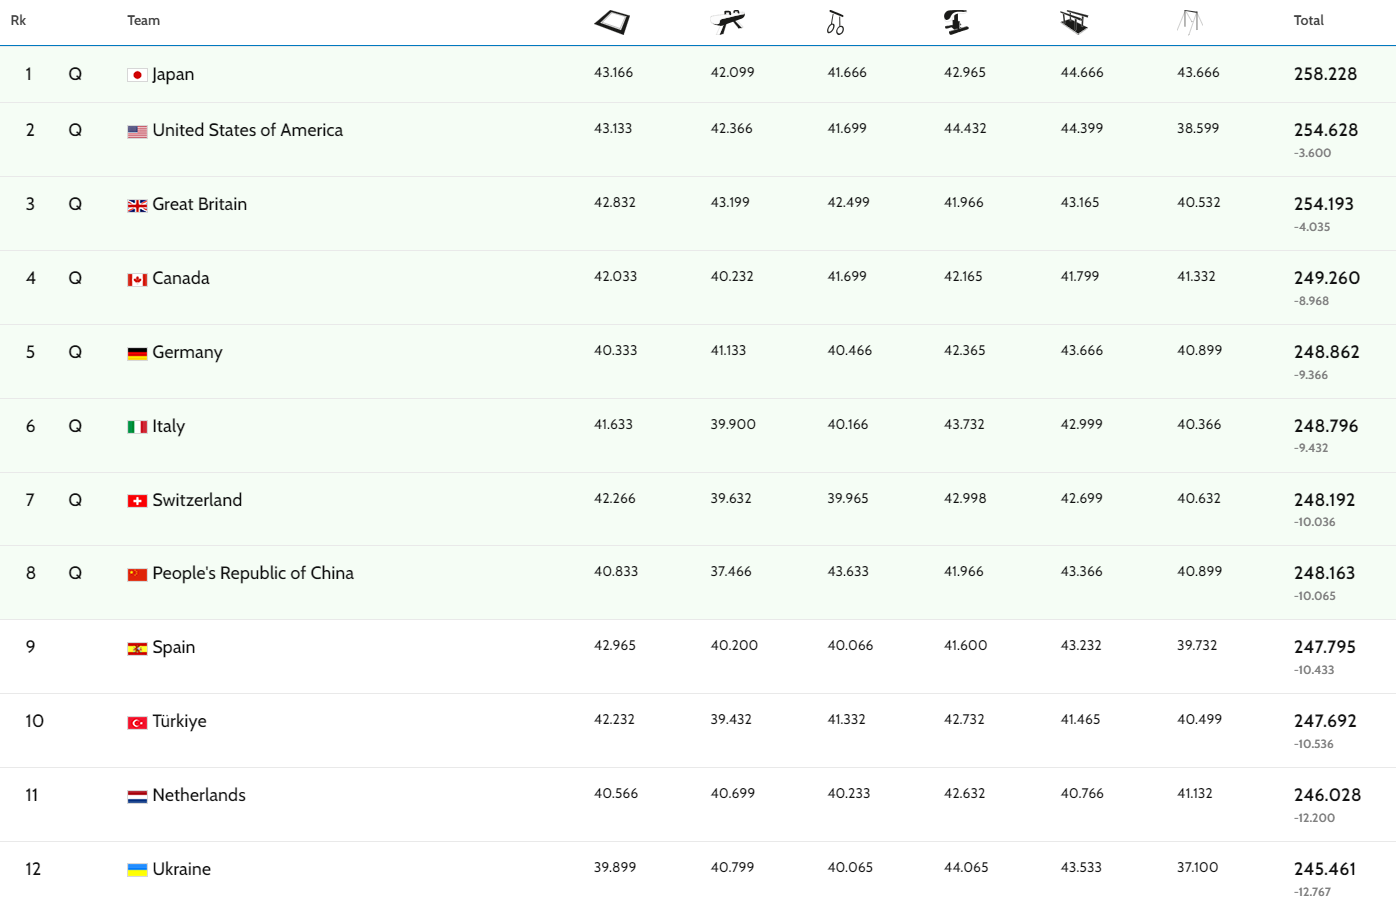Select the vault apparatus icon
Screen dimensions: 1396x903
point(956,21)
